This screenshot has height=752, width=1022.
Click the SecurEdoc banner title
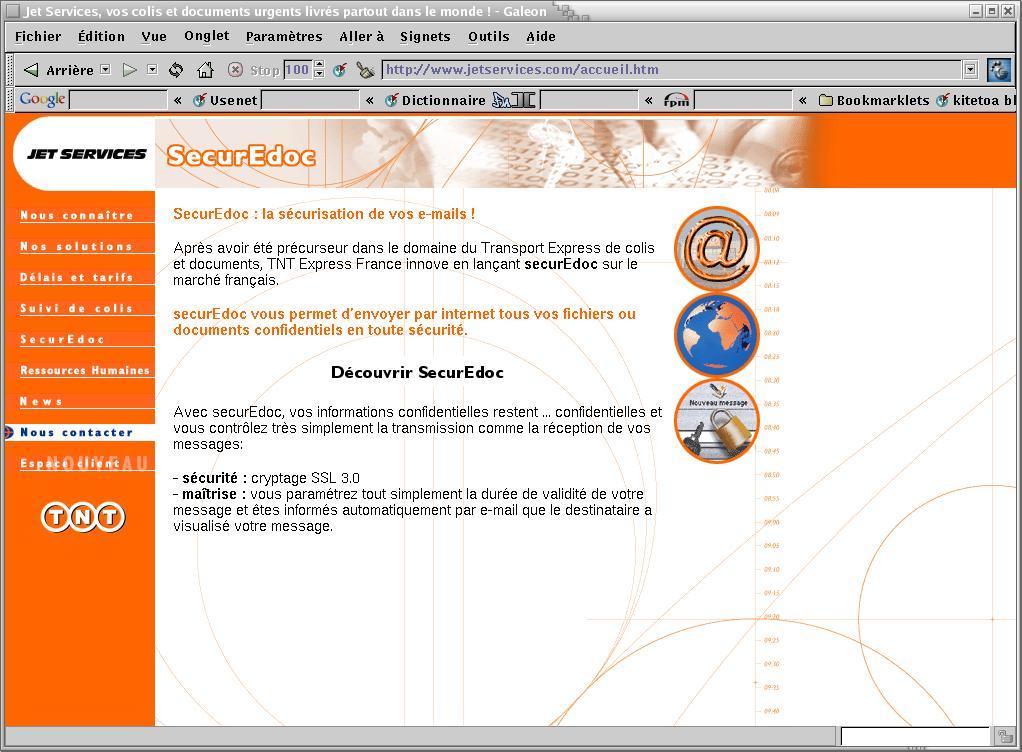click(x=241, y=156)
